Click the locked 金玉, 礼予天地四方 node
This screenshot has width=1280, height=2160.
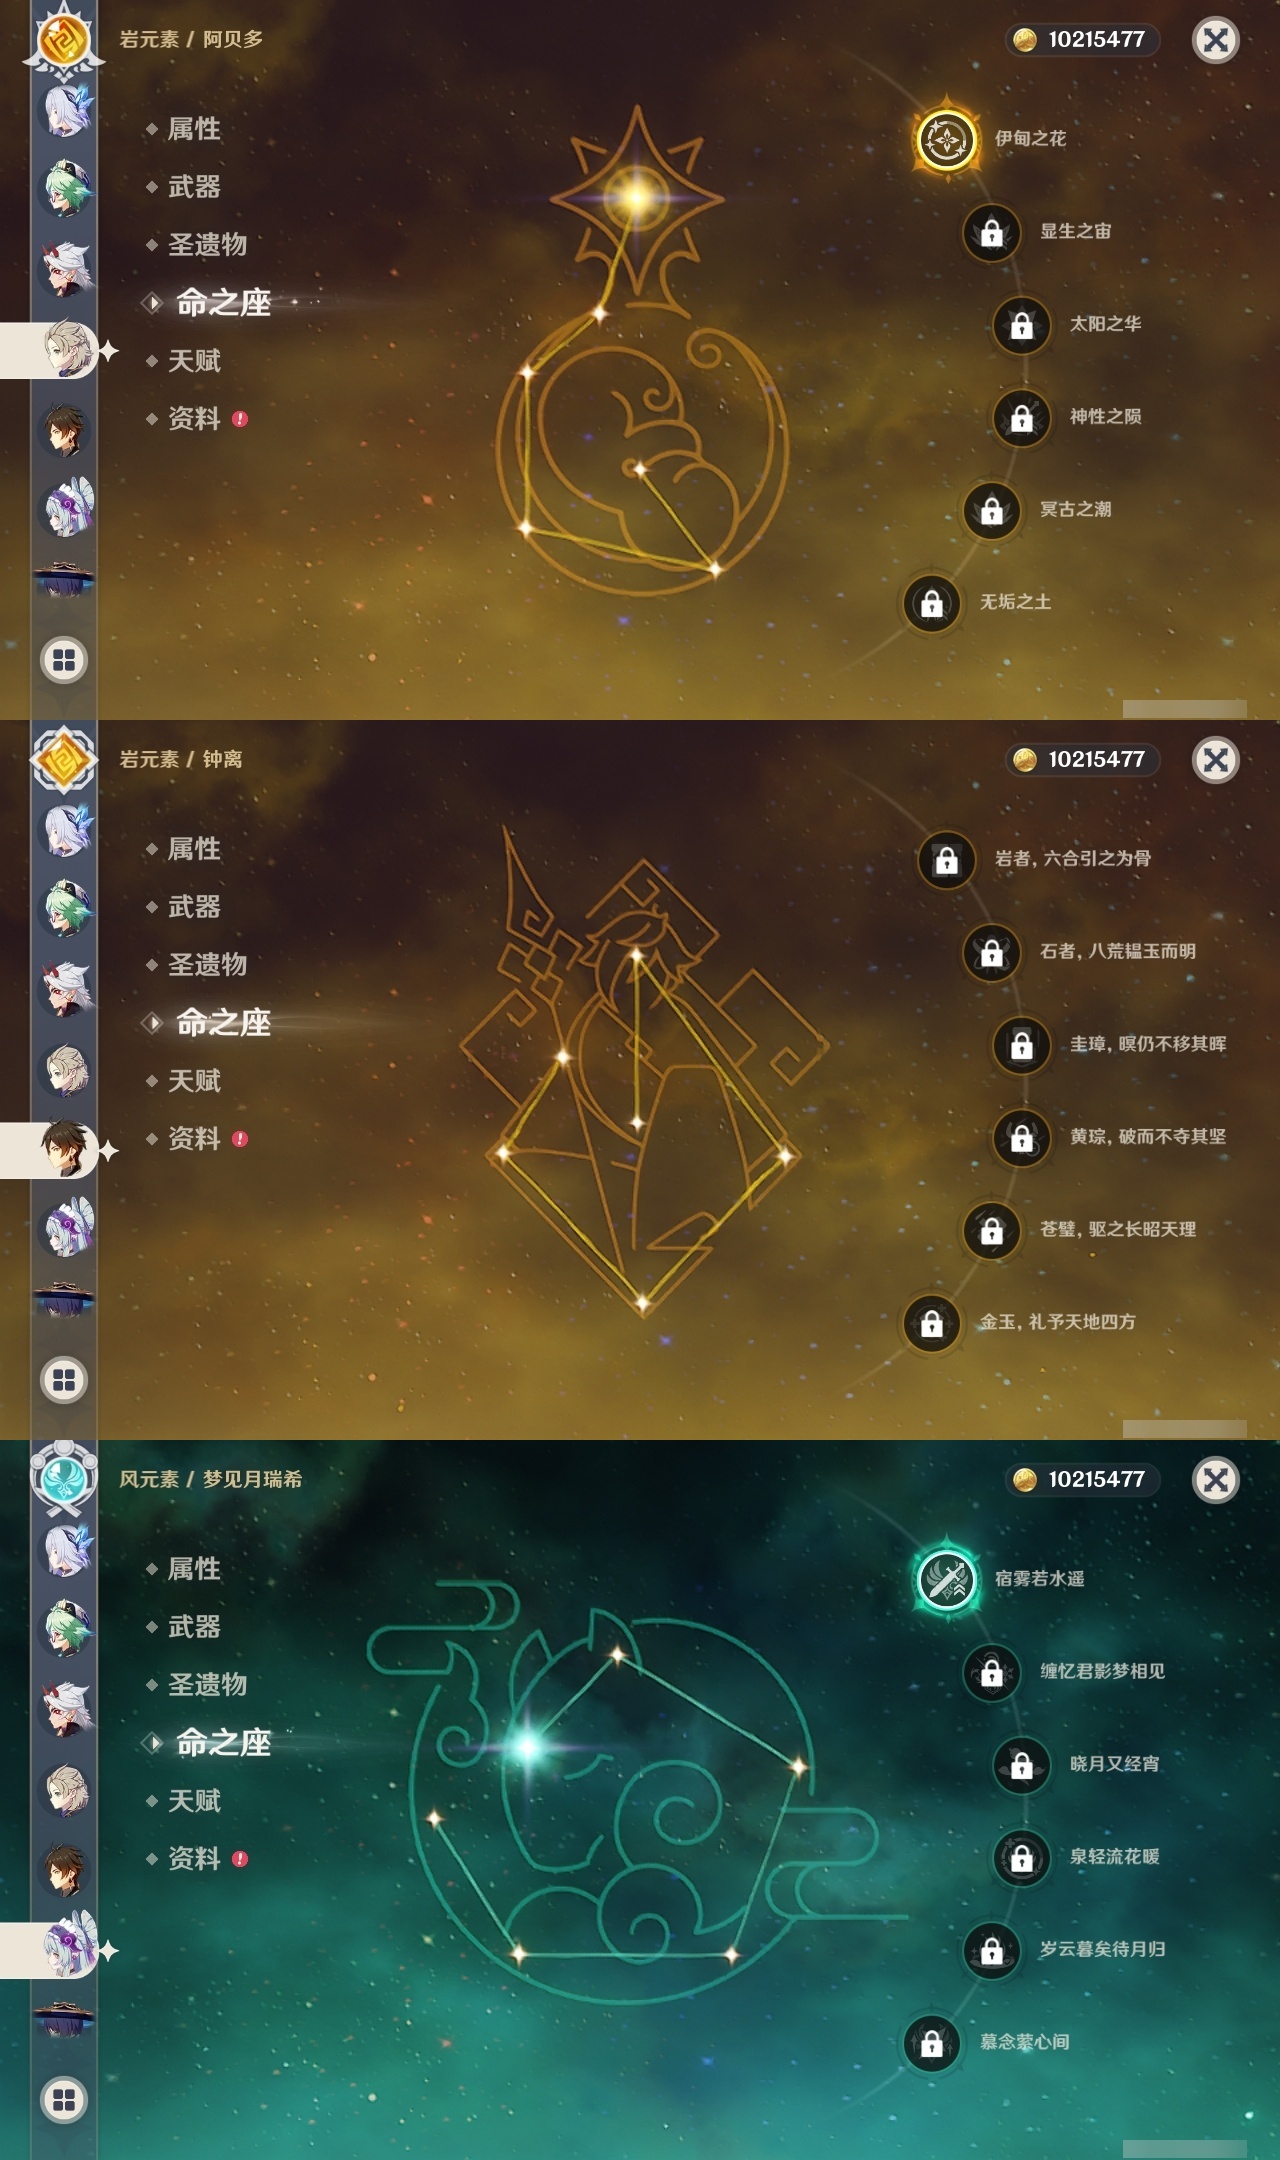pos(932,1322)
